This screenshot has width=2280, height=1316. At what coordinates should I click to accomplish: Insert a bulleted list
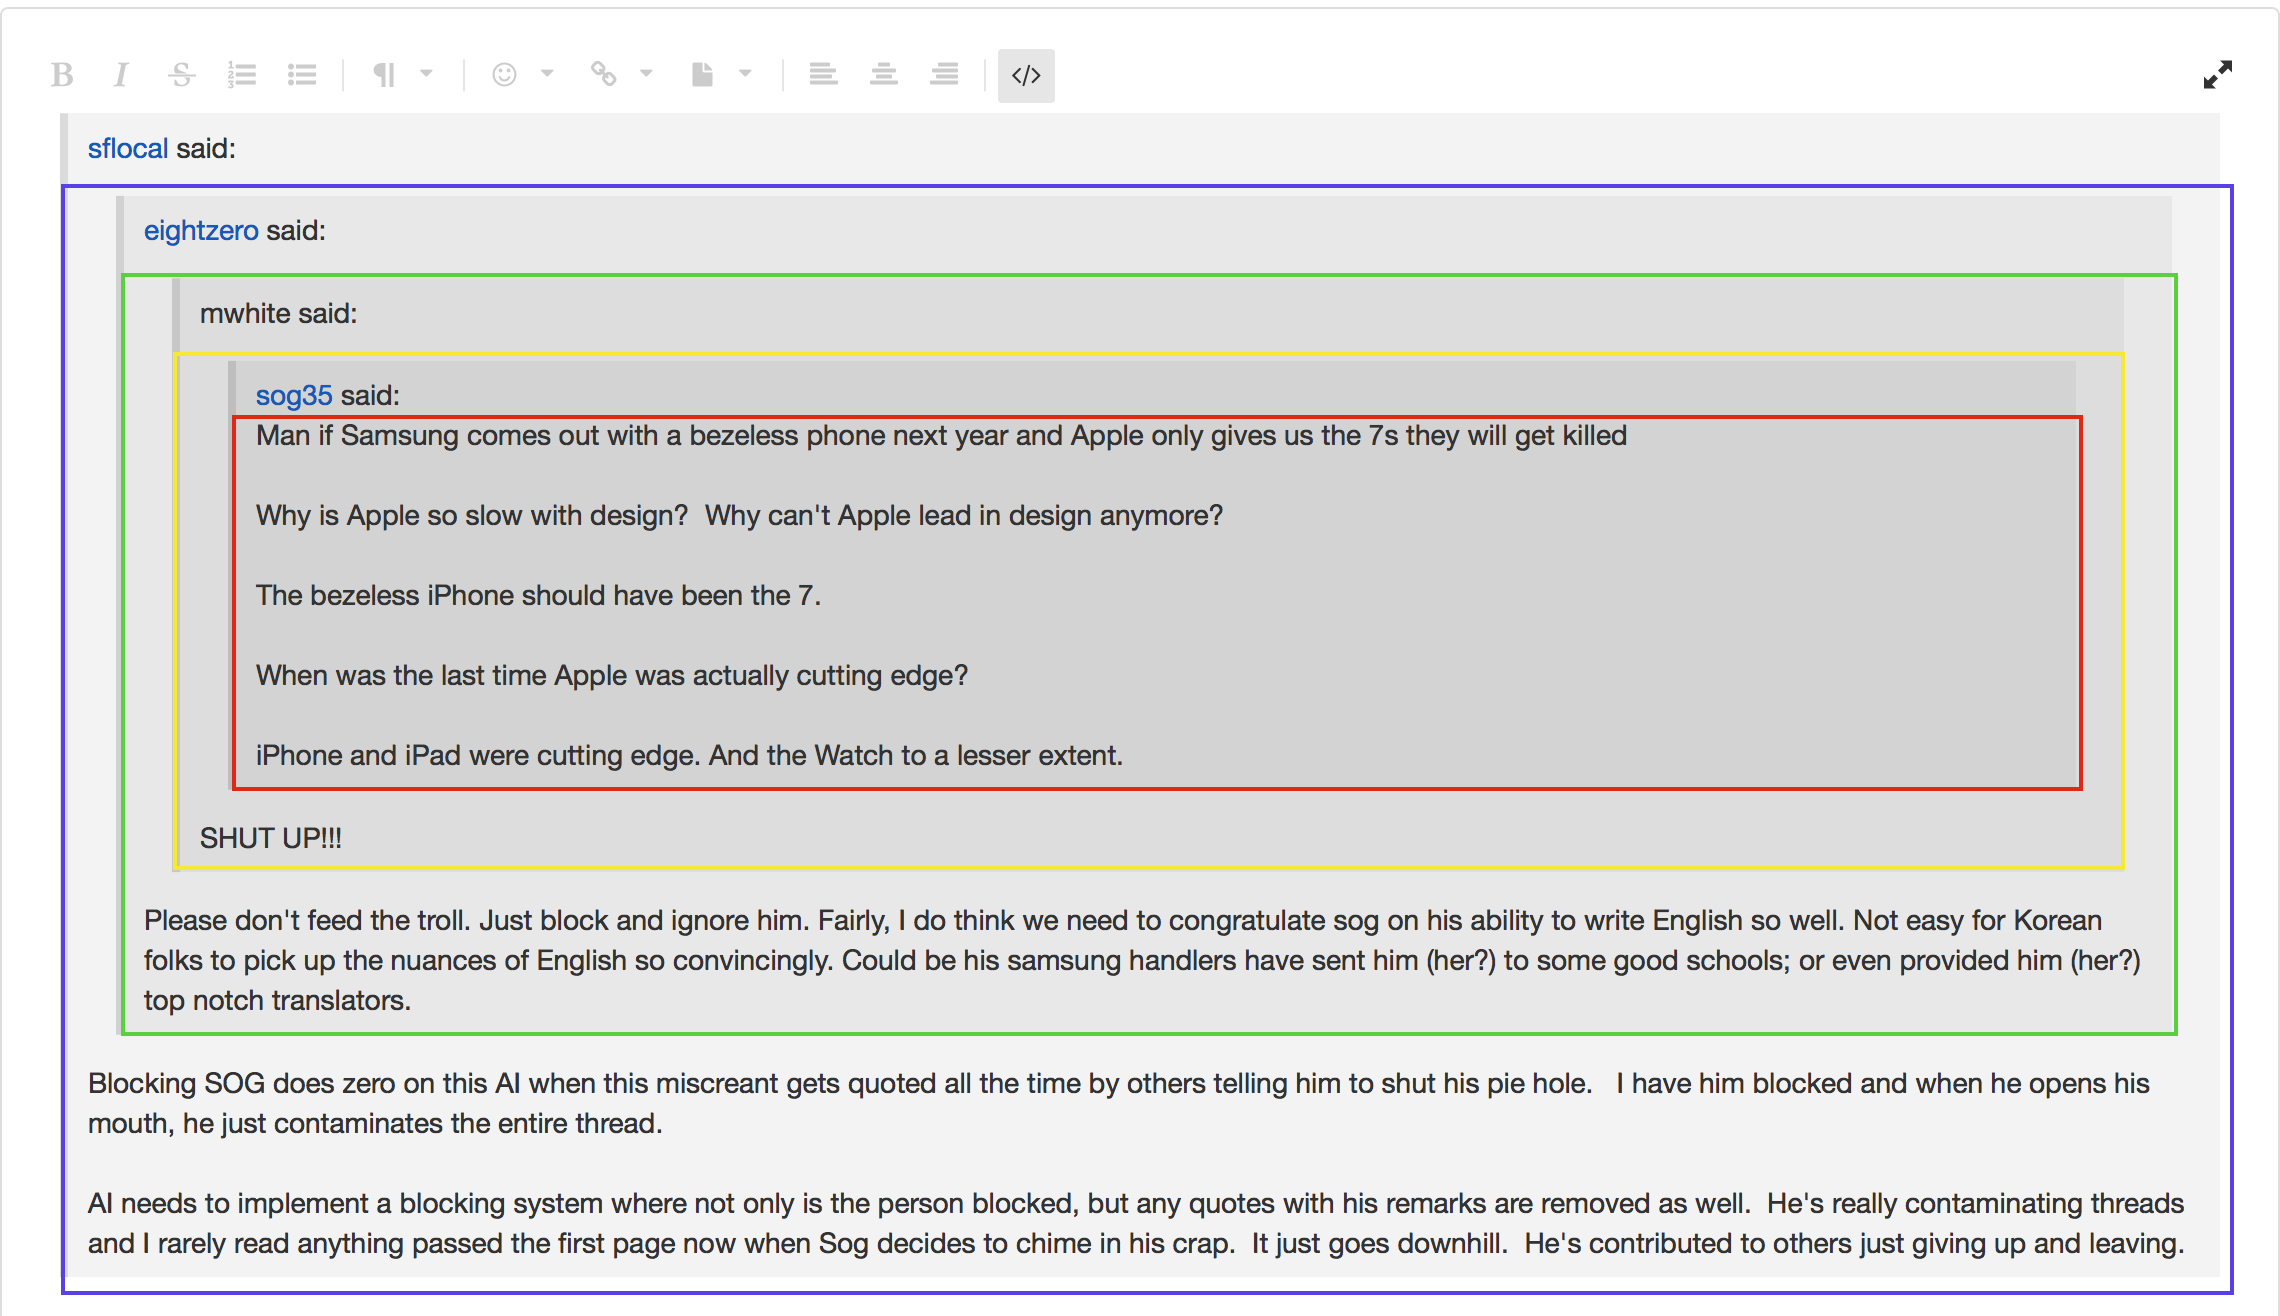[302, 75]
